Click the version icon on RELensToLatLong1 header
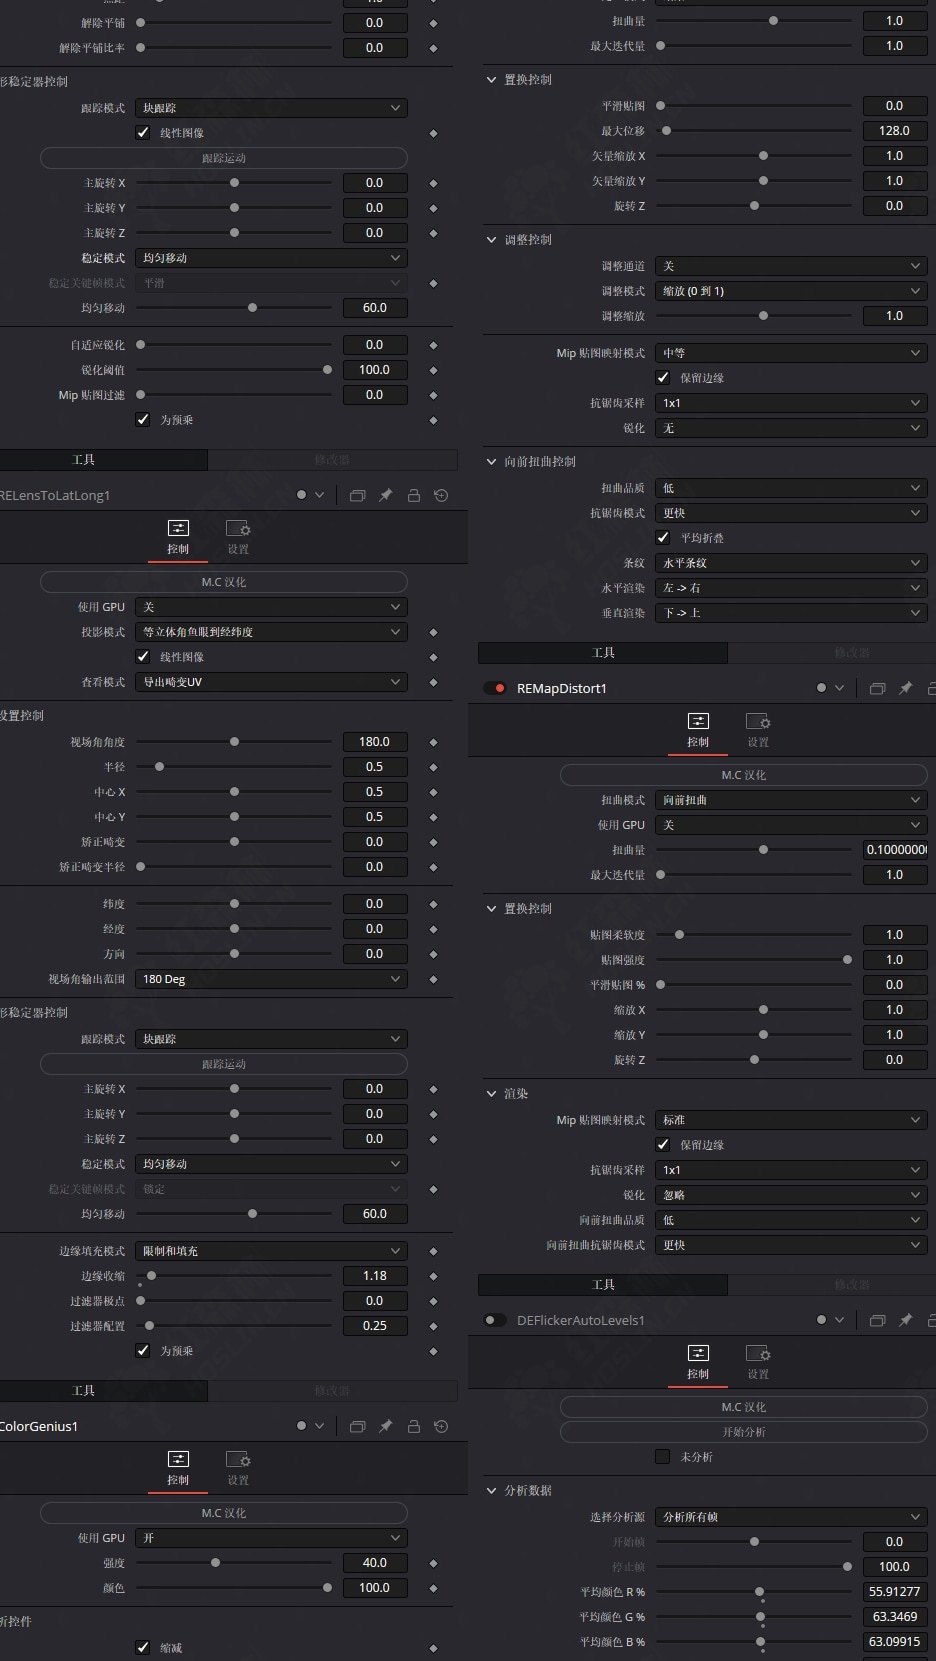Viewport: 936px width, 1661px height. 357,495
